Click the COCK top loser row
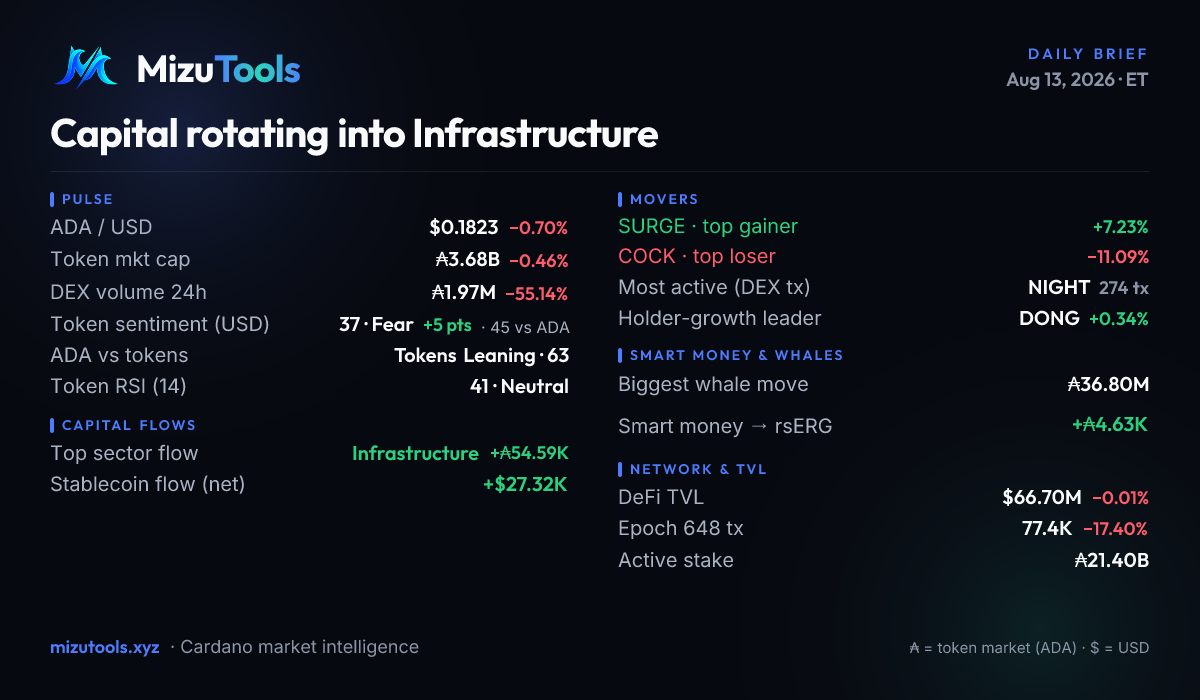 pyautogui.click(x=883, y=256)
